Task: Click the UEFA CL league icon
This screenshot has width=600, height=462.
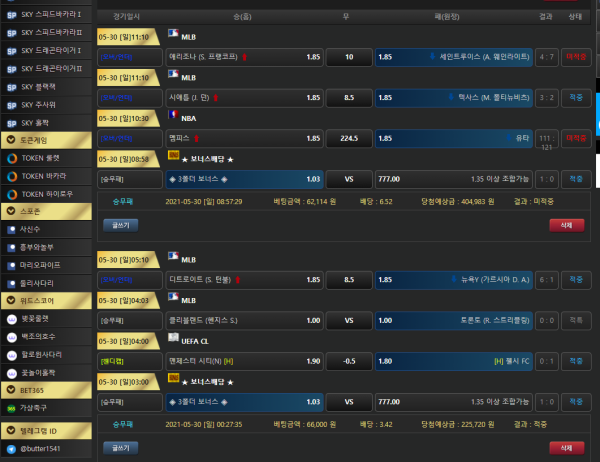Action: click(174, 339)
